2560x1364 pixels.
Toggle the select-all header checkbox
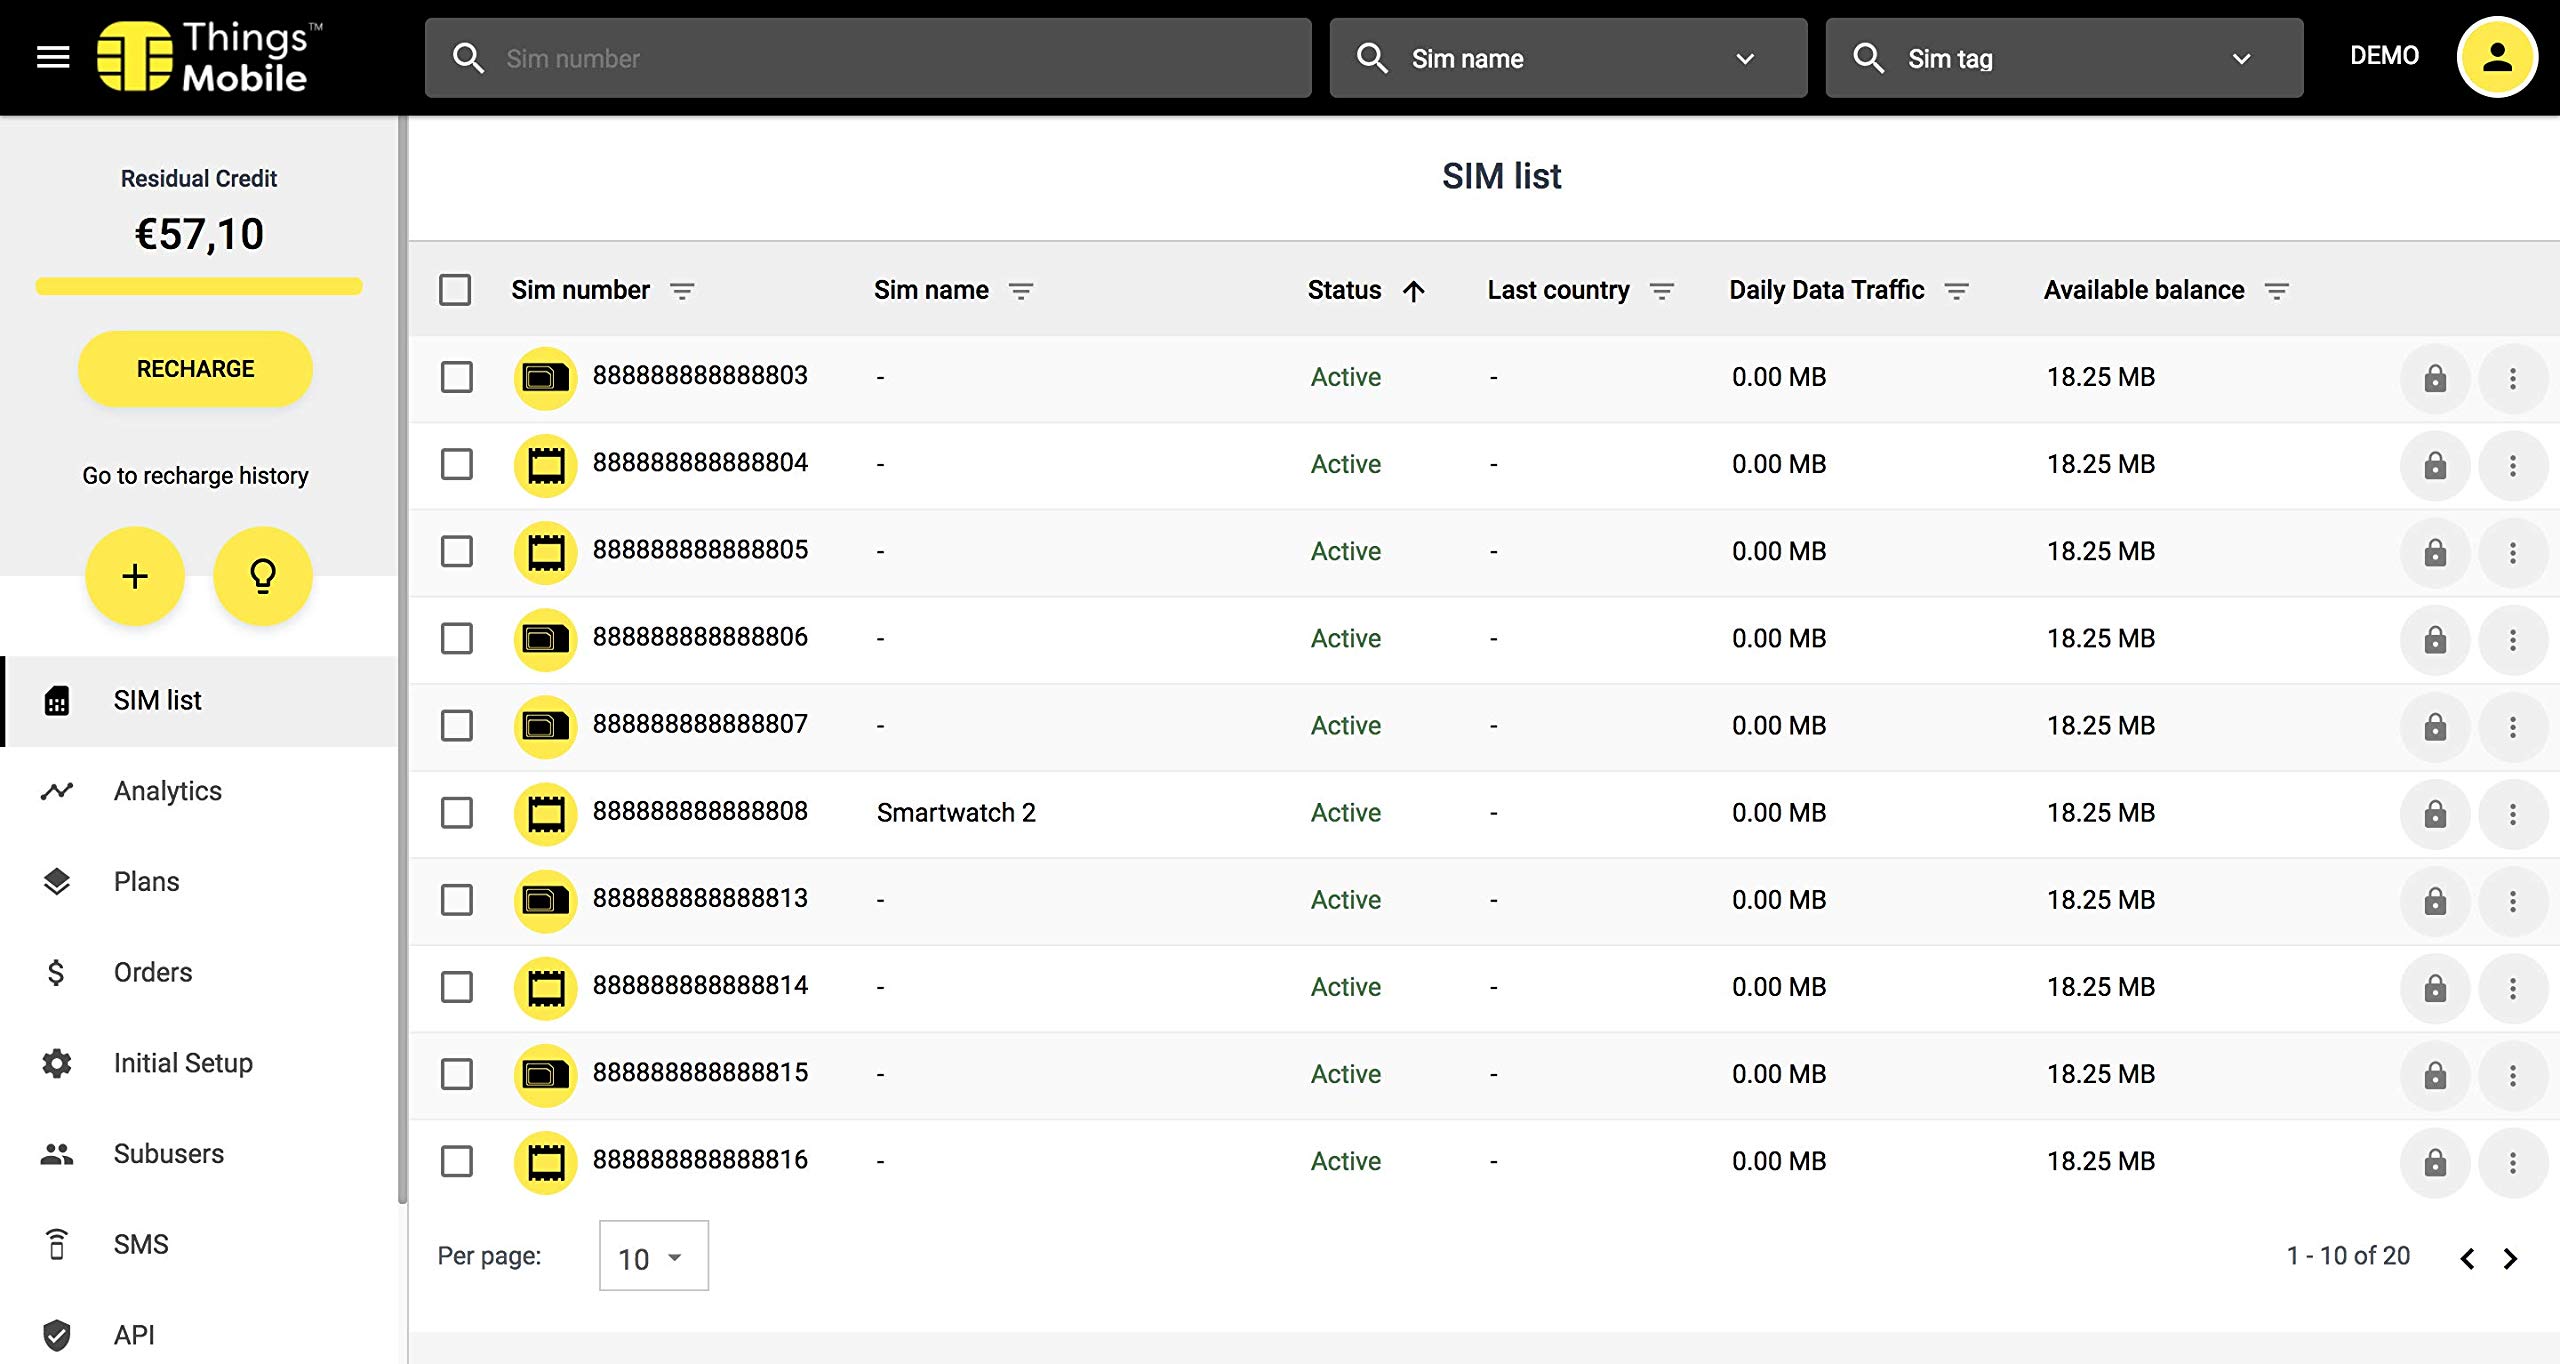pos(455,290)
